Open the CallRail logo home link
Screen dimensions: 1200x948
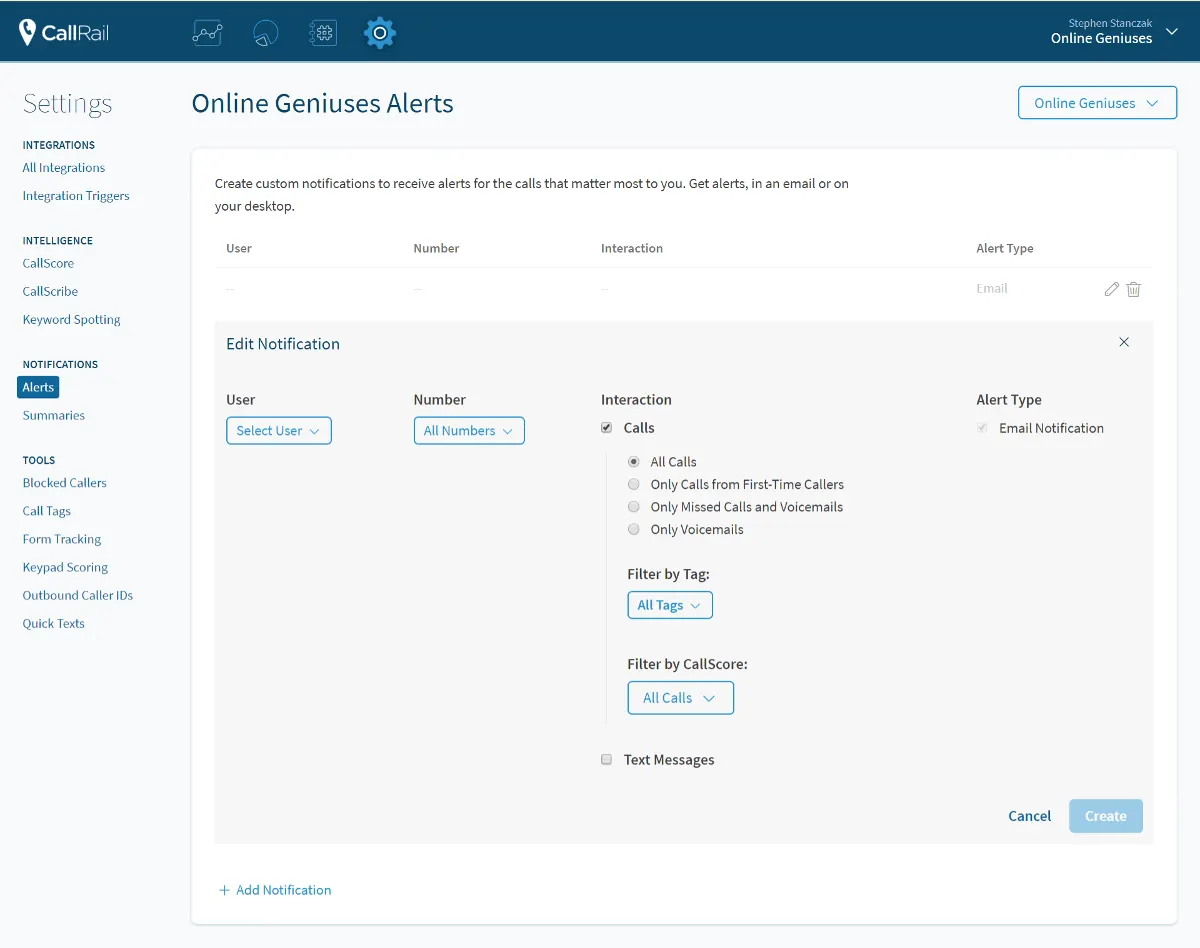[x=64, y=33]
